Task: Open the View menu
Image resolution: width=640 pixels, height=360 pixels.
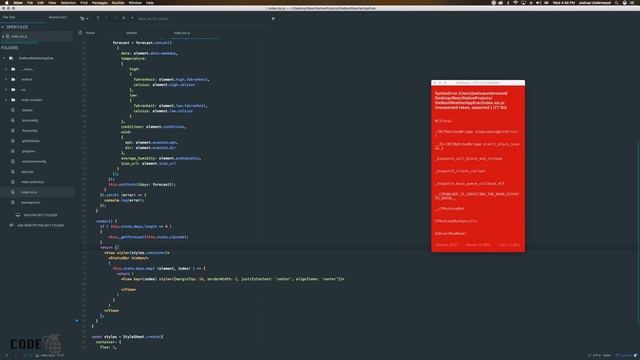Action: [x=52, y=2]
